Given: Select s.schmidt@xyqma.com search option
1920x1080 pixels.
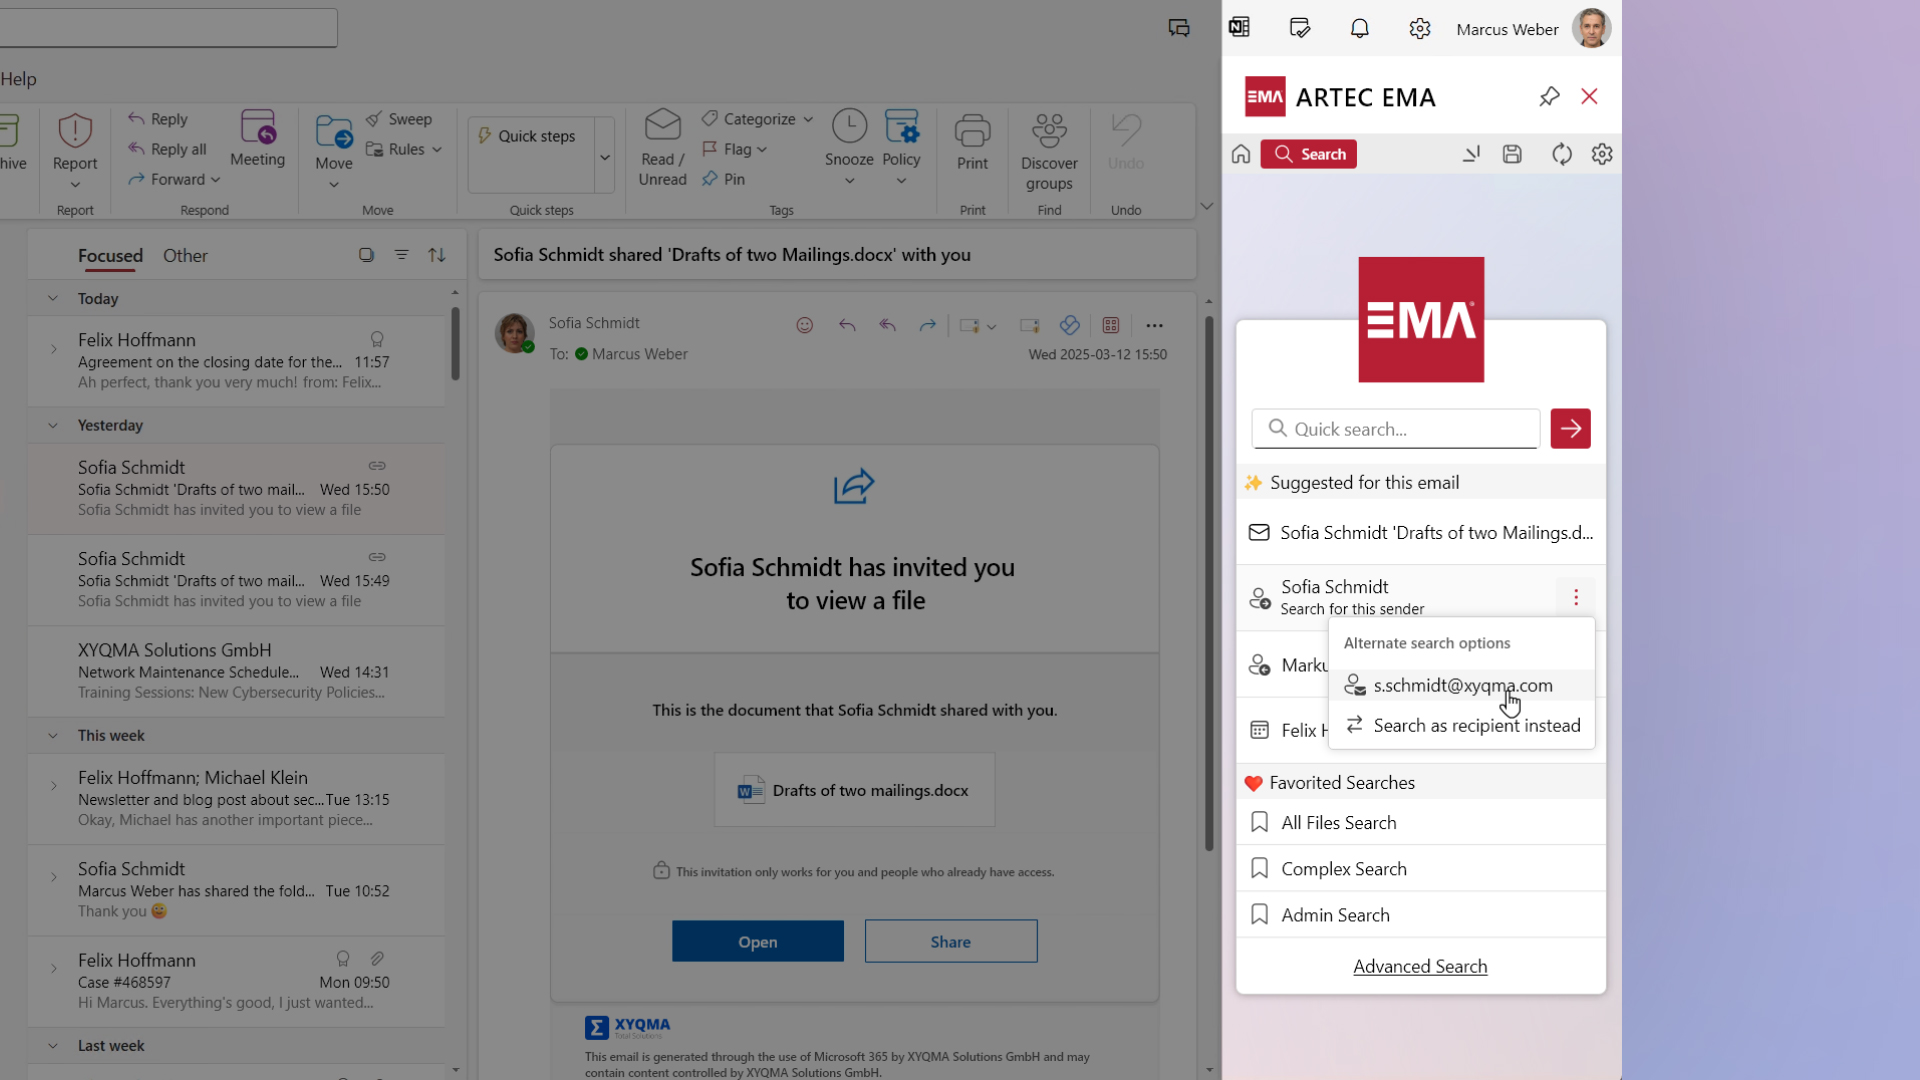Looking at the screenshot, I should pos(1462,686).
